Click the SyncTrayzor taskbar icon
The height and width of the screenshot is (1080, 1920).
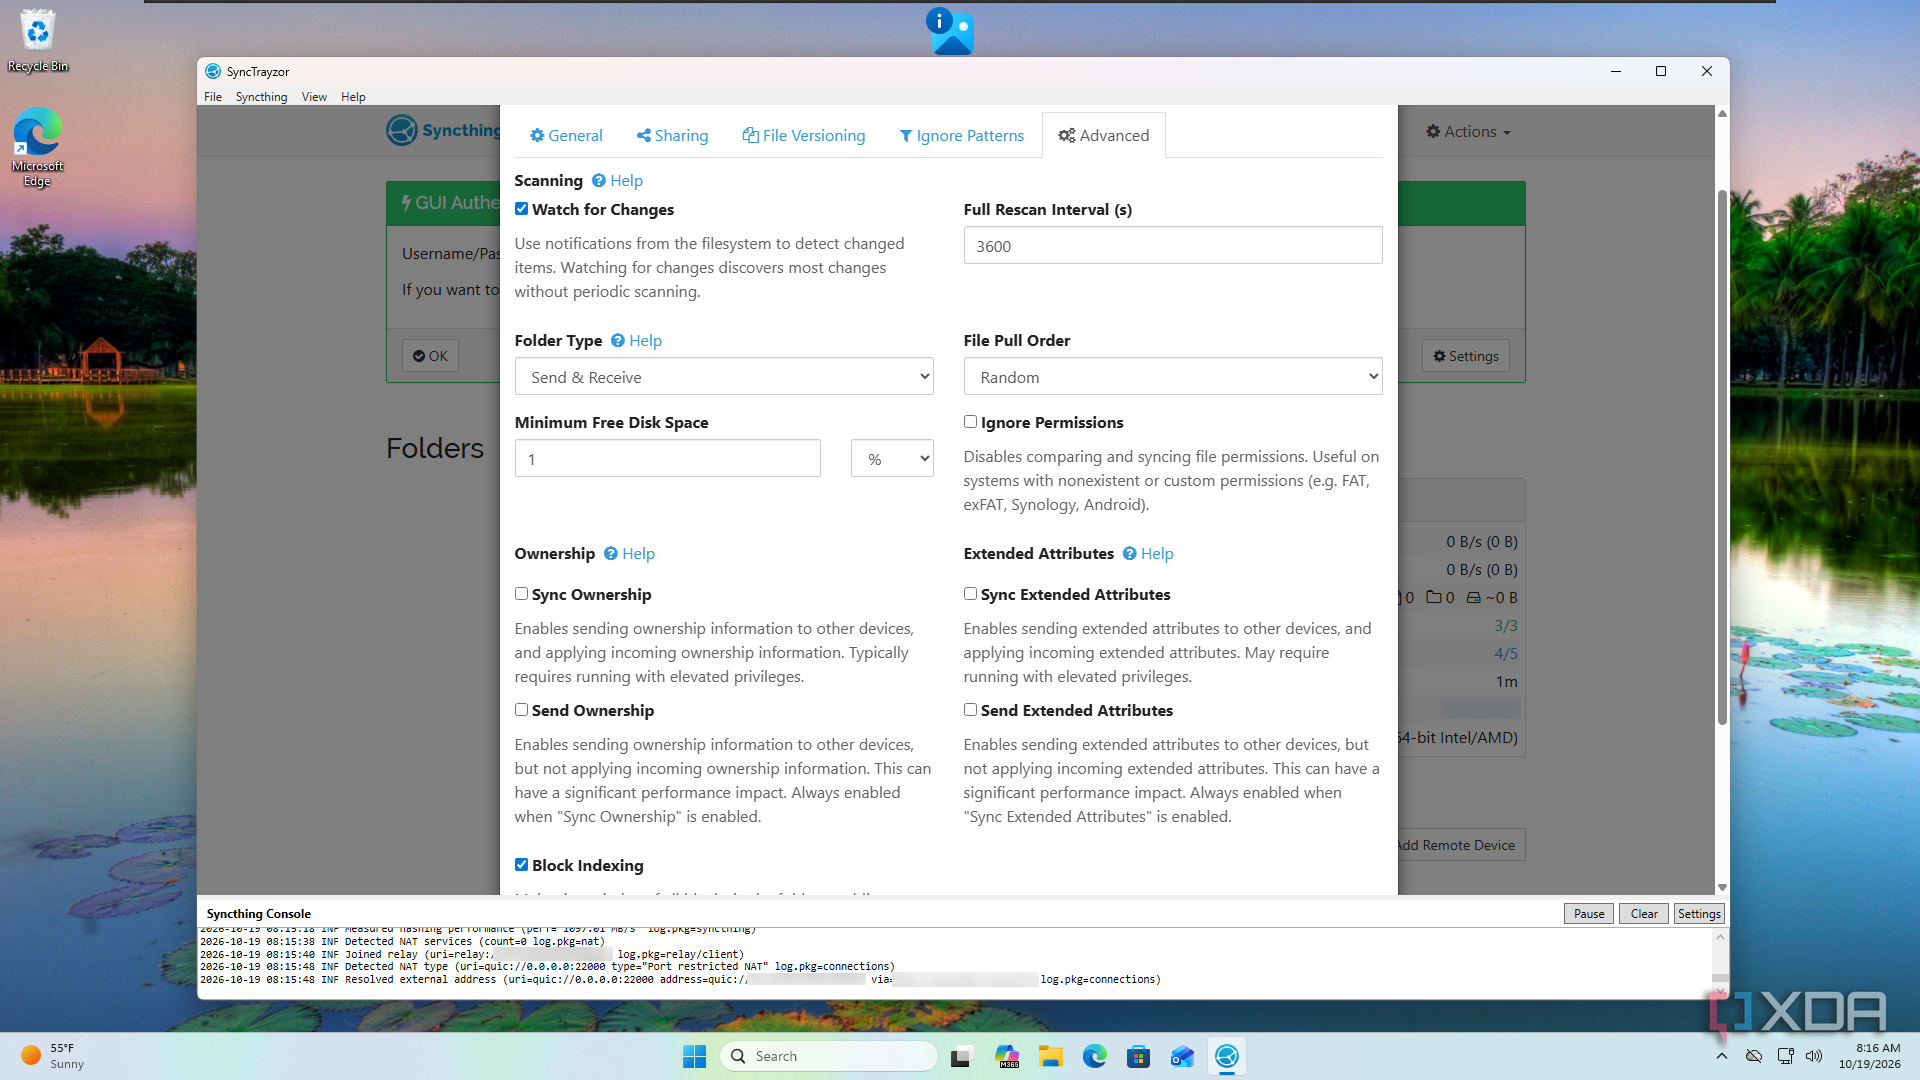[x=1226, y=1056]
